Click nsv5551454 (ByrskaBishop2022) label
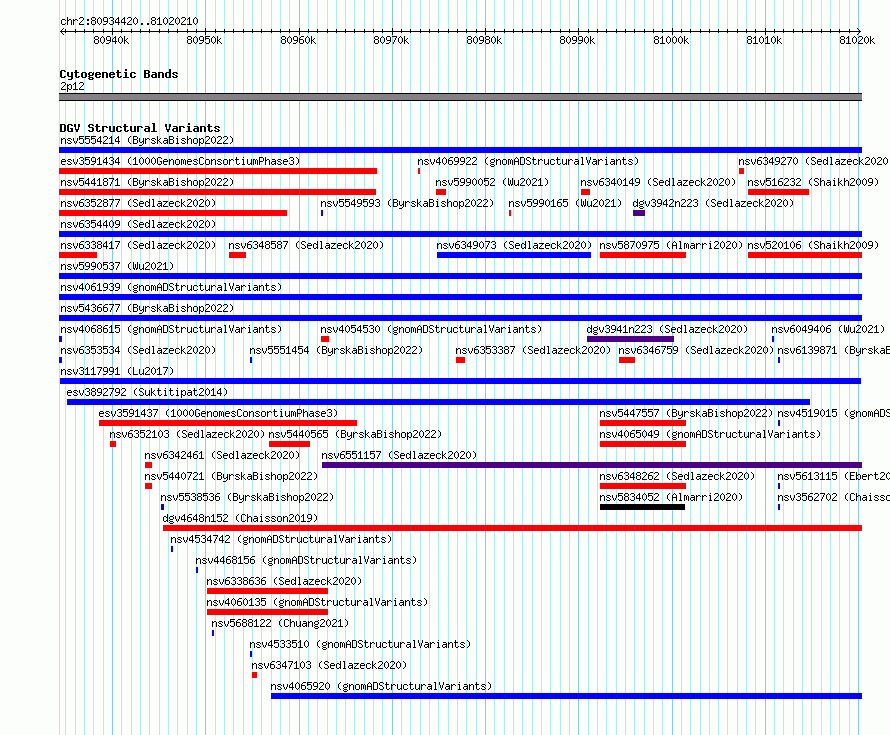 pos(336,350)
